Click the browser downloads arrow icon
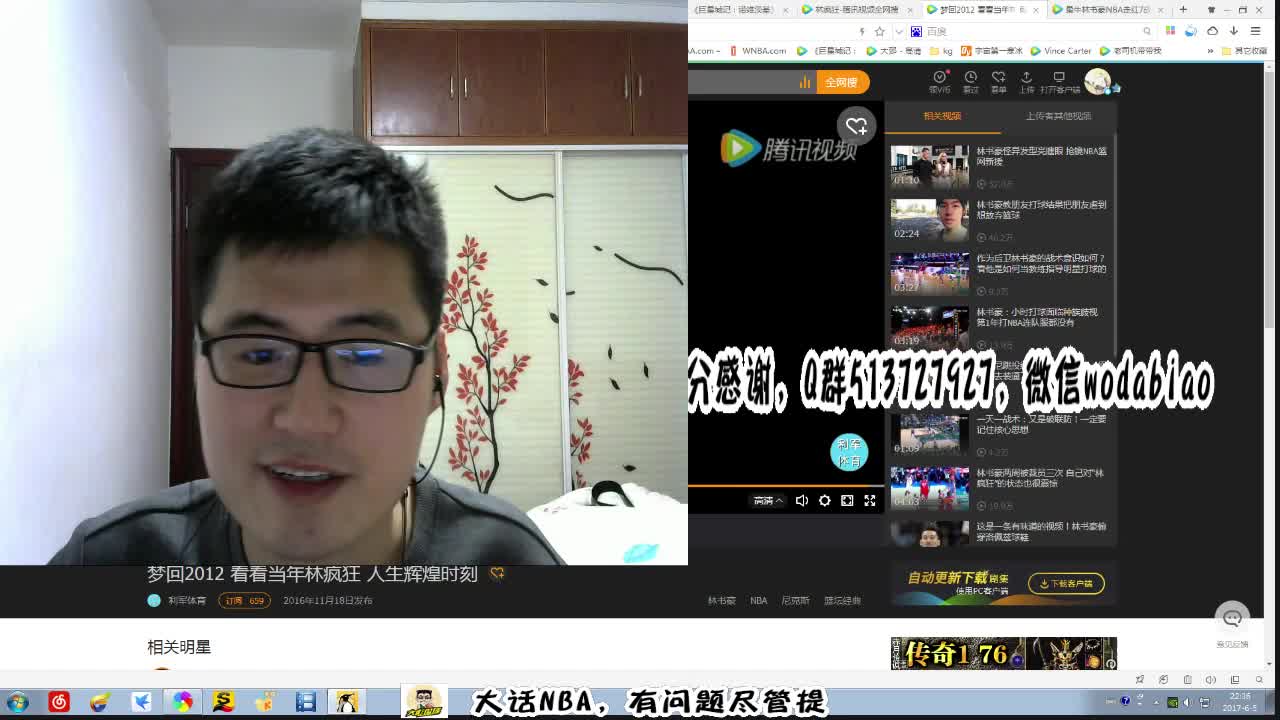1280x720 pixels. (1234, 31)
